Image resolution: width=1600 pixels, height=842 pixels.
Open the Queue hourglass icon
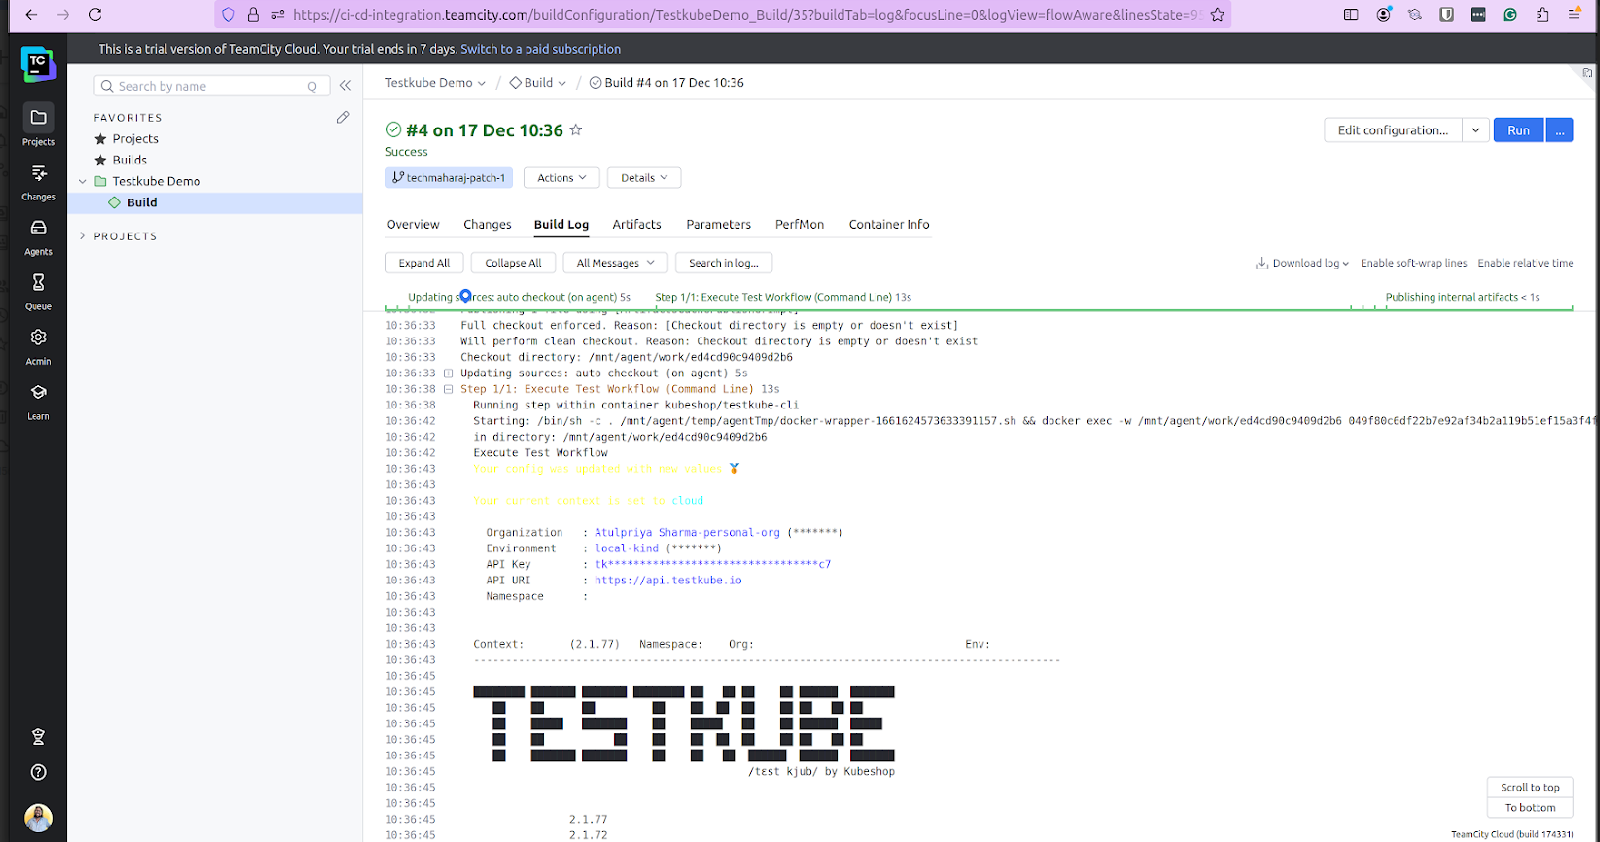[x=38, y=283]
